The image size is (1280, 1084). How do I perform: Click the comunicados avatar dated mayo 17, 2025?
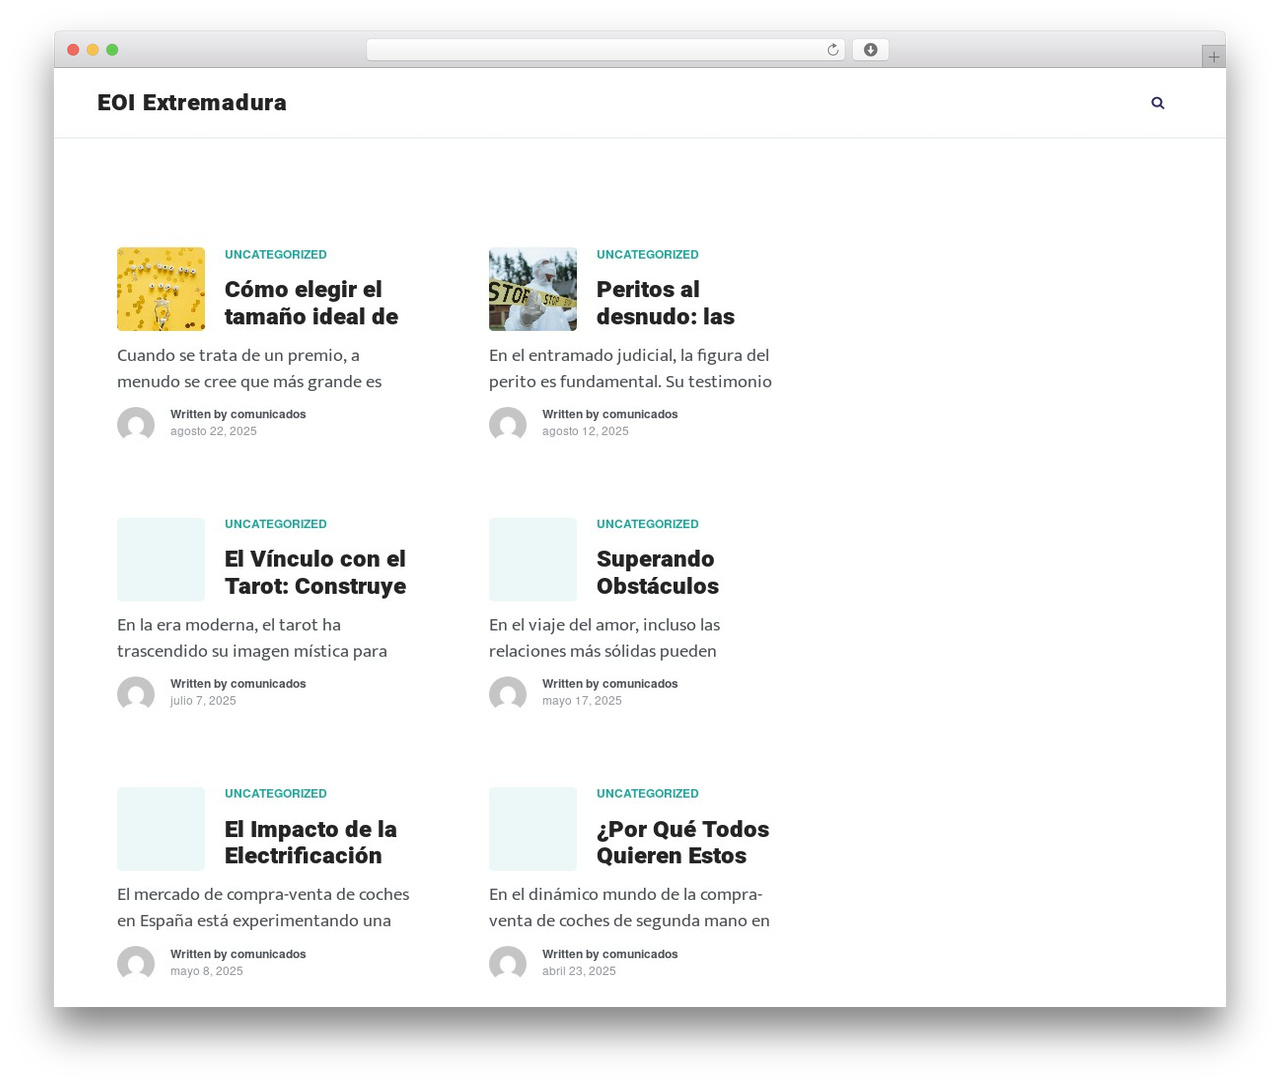click(508, 695)
